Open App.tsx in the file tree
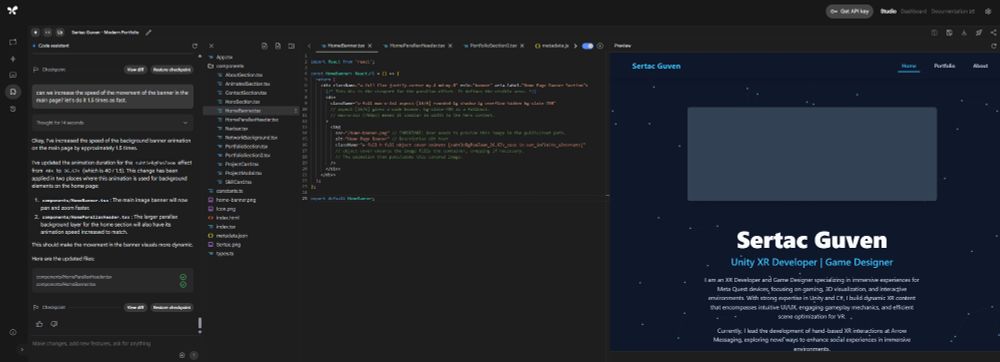This screenshot has height=362, width=1000. [224, 57]
